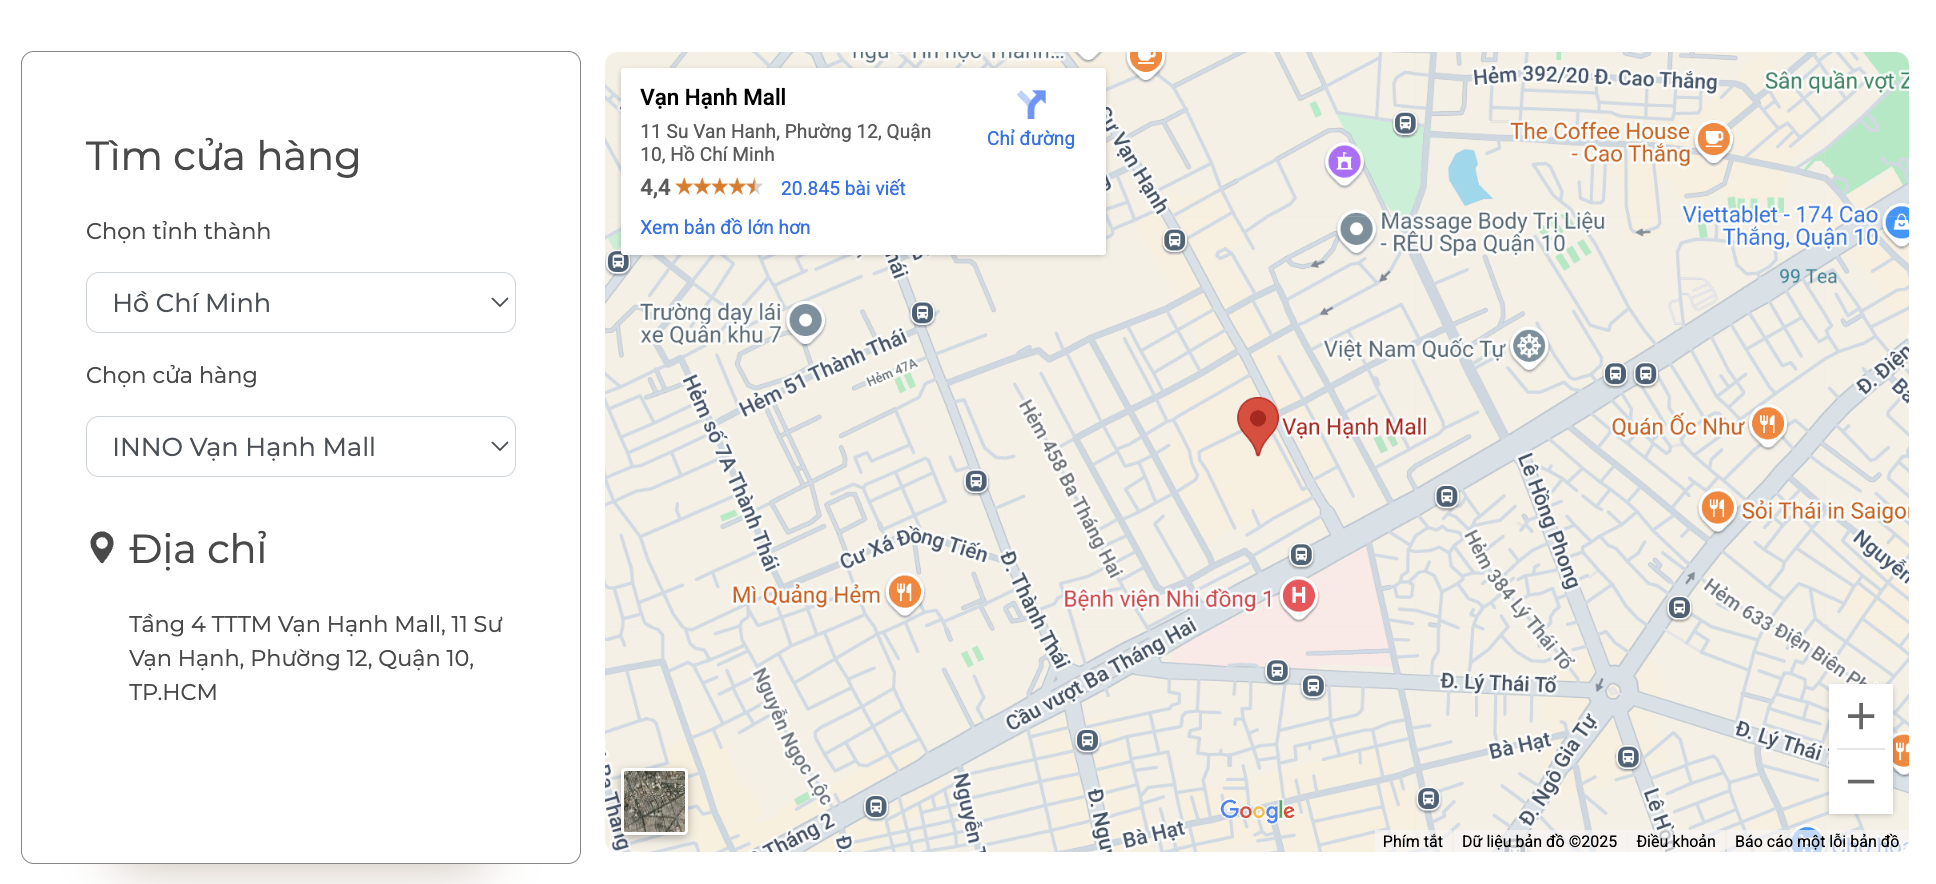The image size is (1936, 884).
Task: Click the Mì Quảng Hẻm restaurant marker
Action: point(904,593)
